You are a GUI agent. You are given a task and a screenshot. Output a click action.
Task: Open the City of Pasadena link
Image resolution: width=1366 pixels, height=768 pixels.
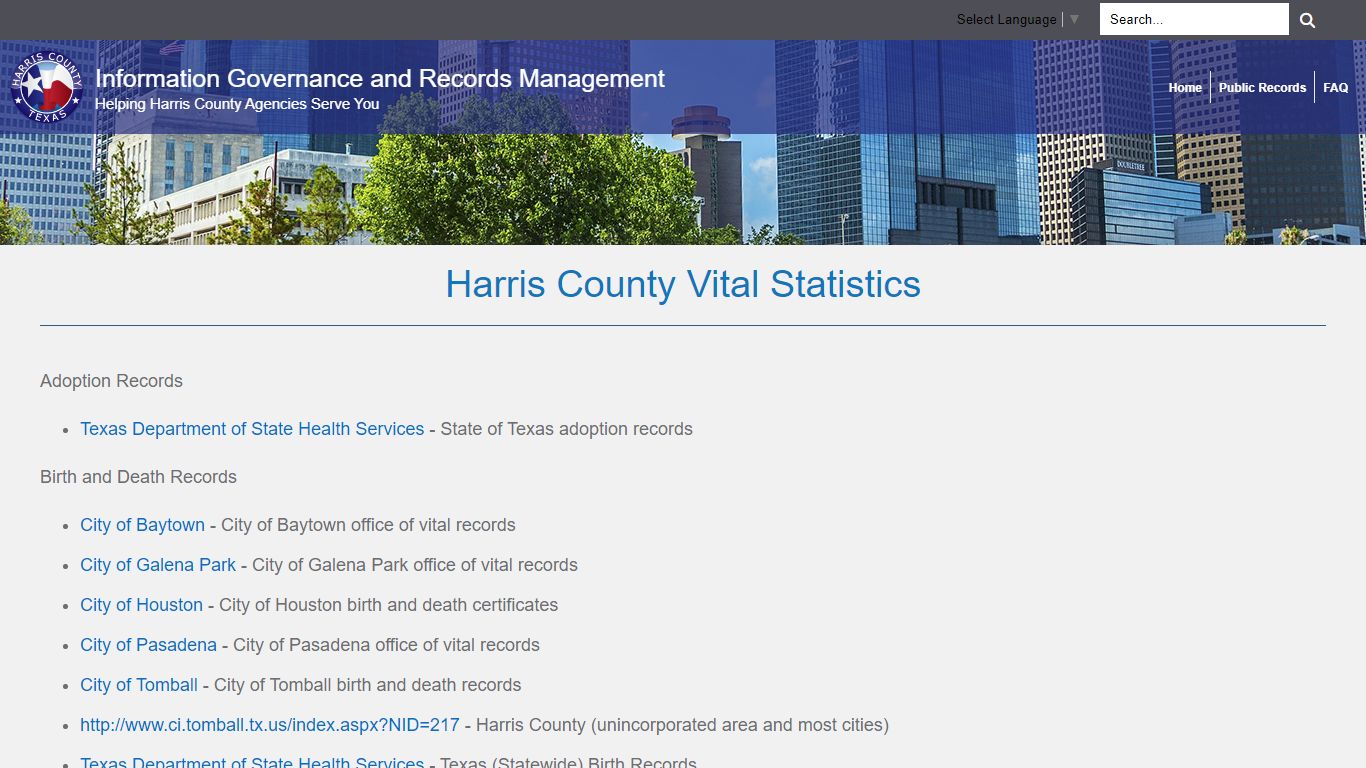[148, 645]
